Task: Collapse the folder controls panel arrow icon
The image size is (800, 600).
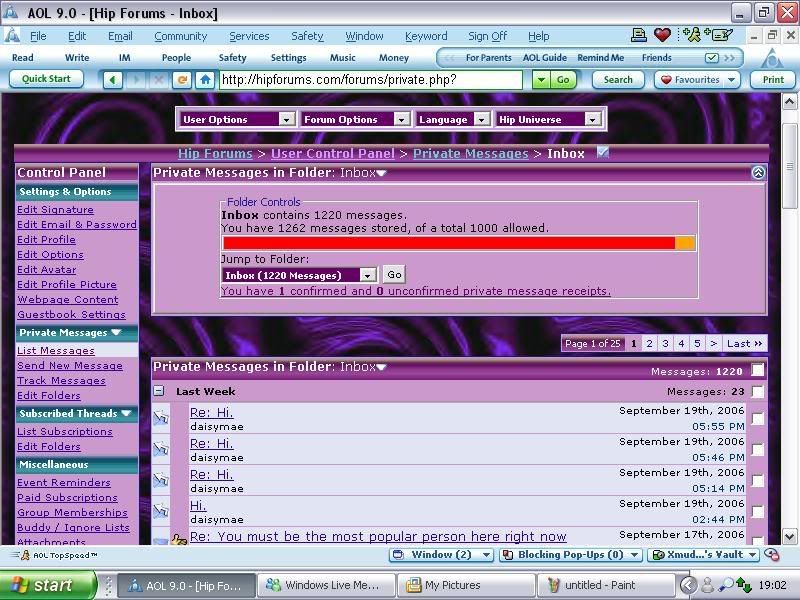Action: [758, 173]
